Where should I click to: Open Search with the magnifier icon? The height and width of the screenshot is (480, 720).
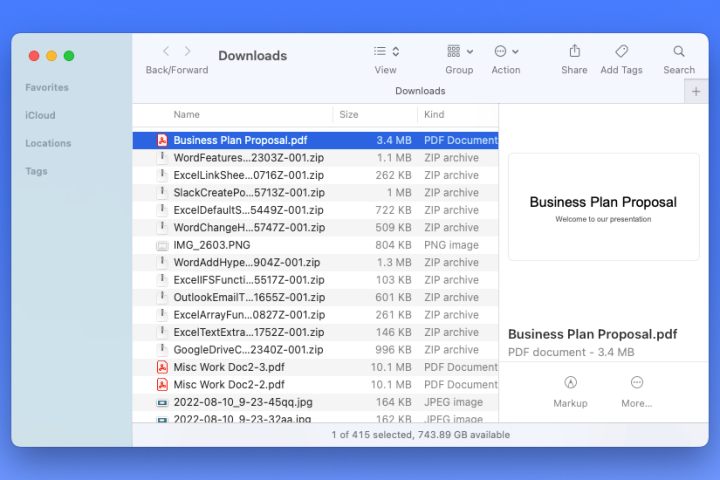click(x=679, y=51)
